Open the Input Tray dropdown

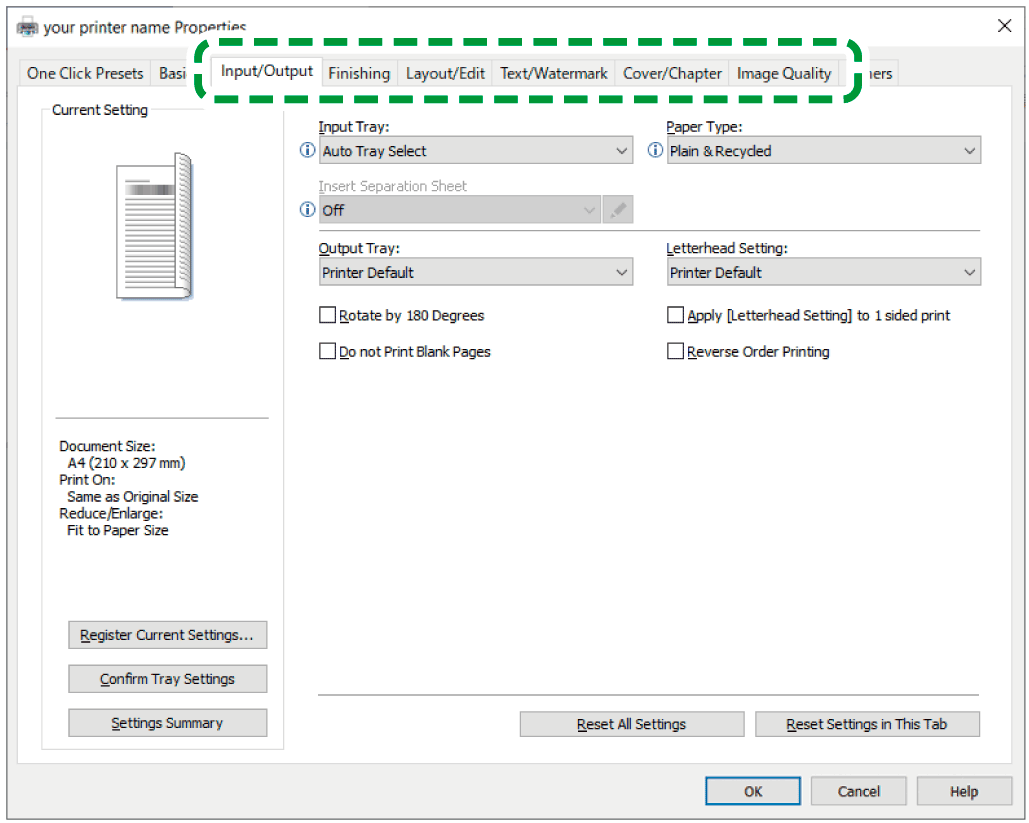[x=475, y=151]
